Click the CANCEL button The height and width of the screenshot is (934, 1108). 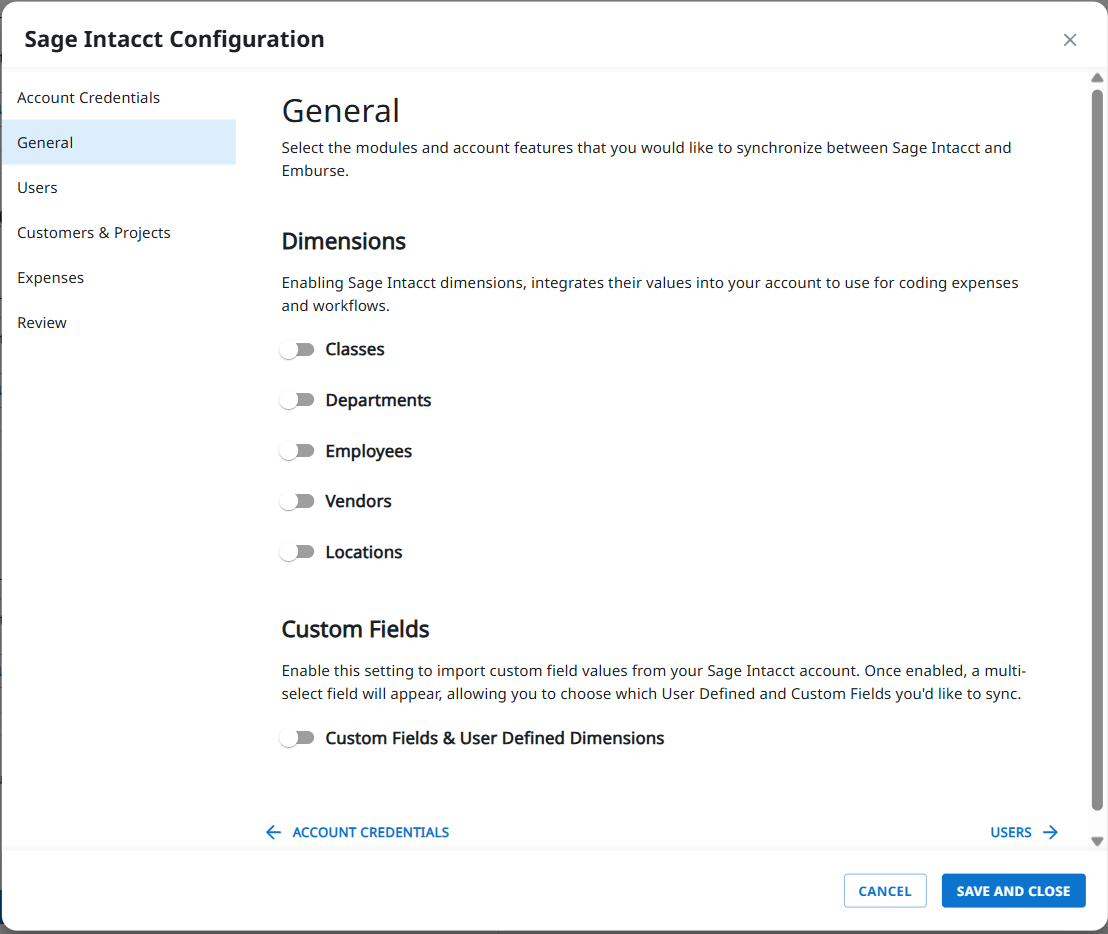click(x=884, y=890)
